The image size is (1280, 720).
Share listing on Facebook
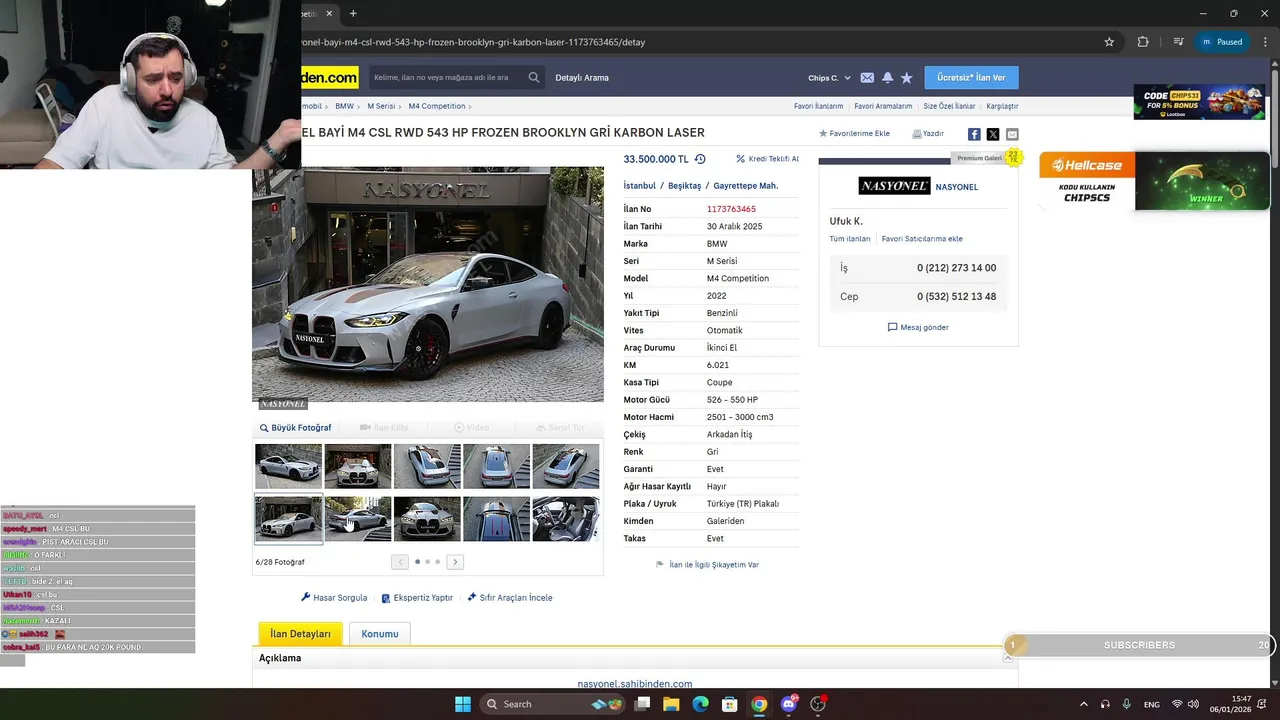(974, 134)
